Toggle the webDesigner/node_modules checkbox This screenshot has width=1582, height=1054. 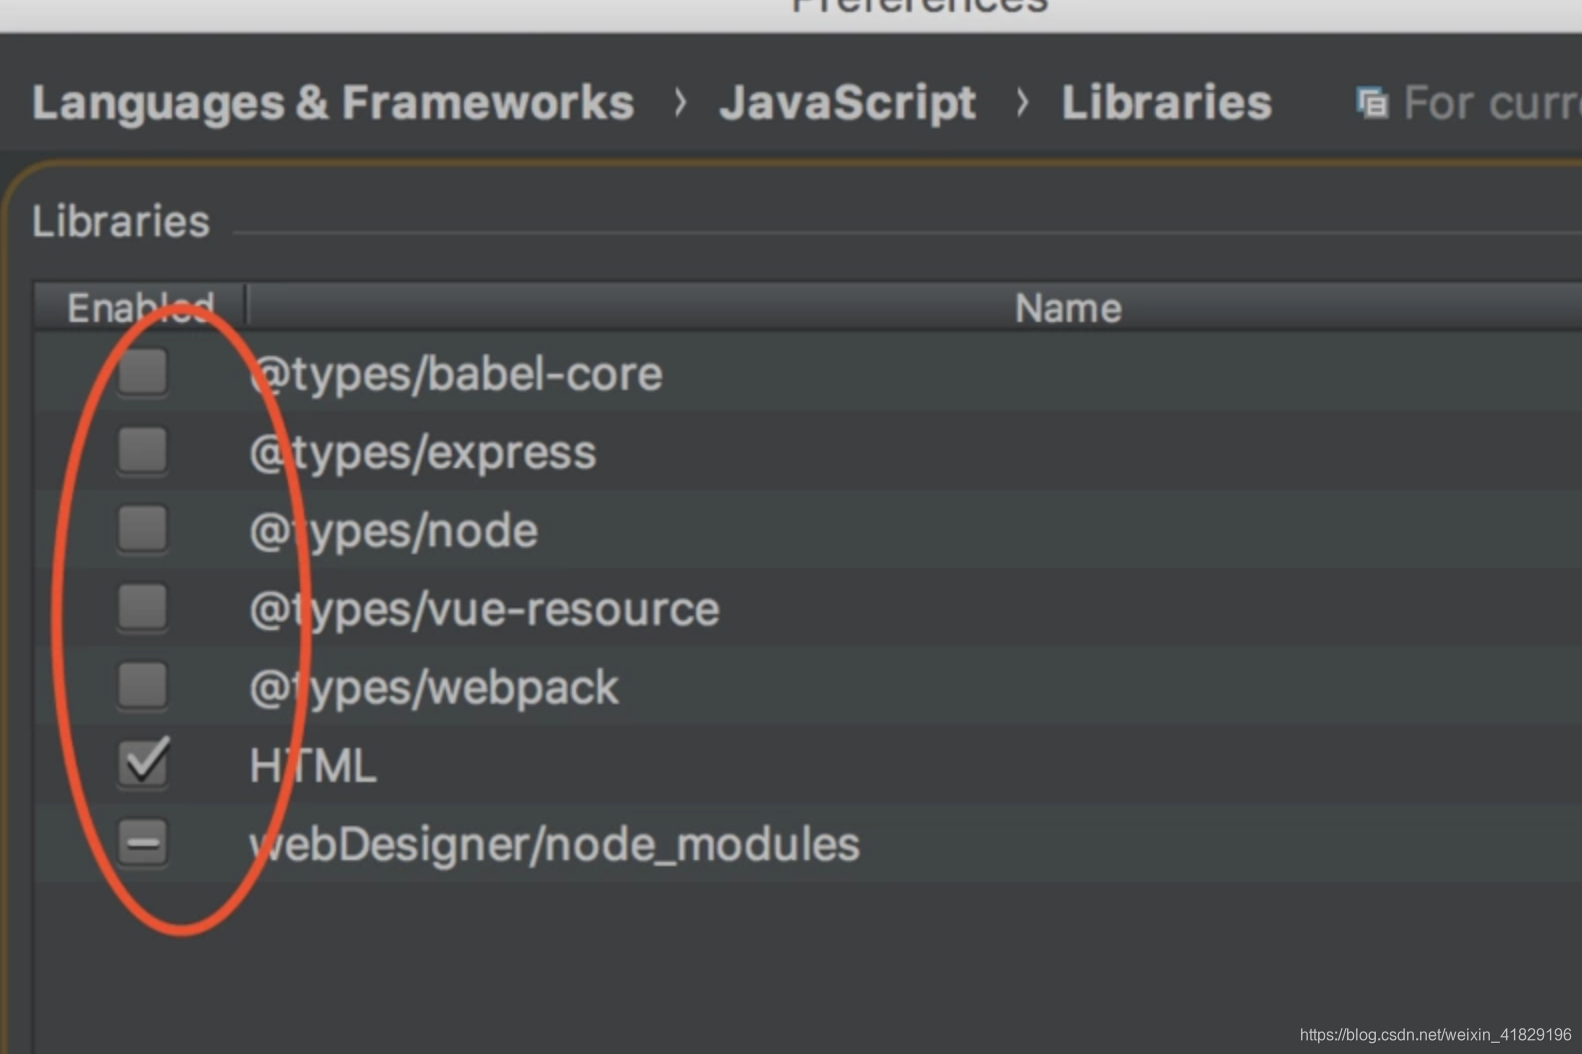(143, 842)
